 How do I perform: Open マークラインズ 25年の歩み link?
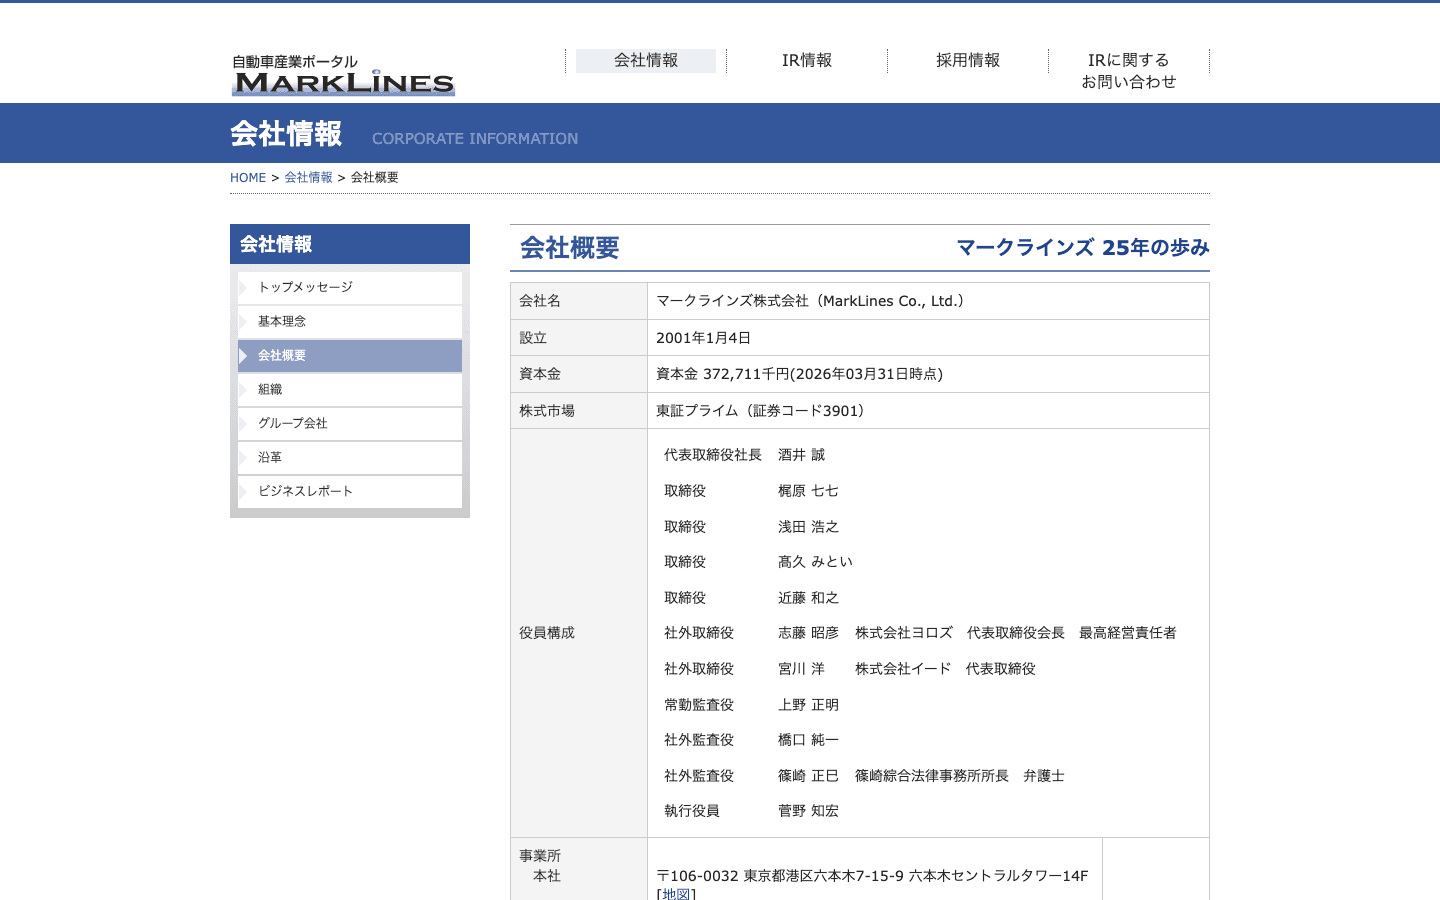[1083, 247]
